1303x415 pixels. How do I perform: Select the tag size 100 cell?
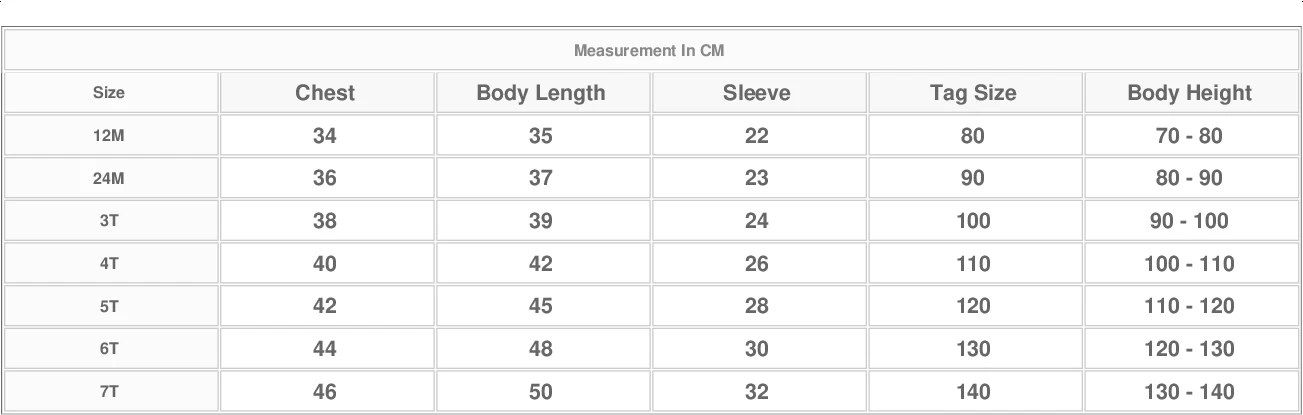coord(973,221)
